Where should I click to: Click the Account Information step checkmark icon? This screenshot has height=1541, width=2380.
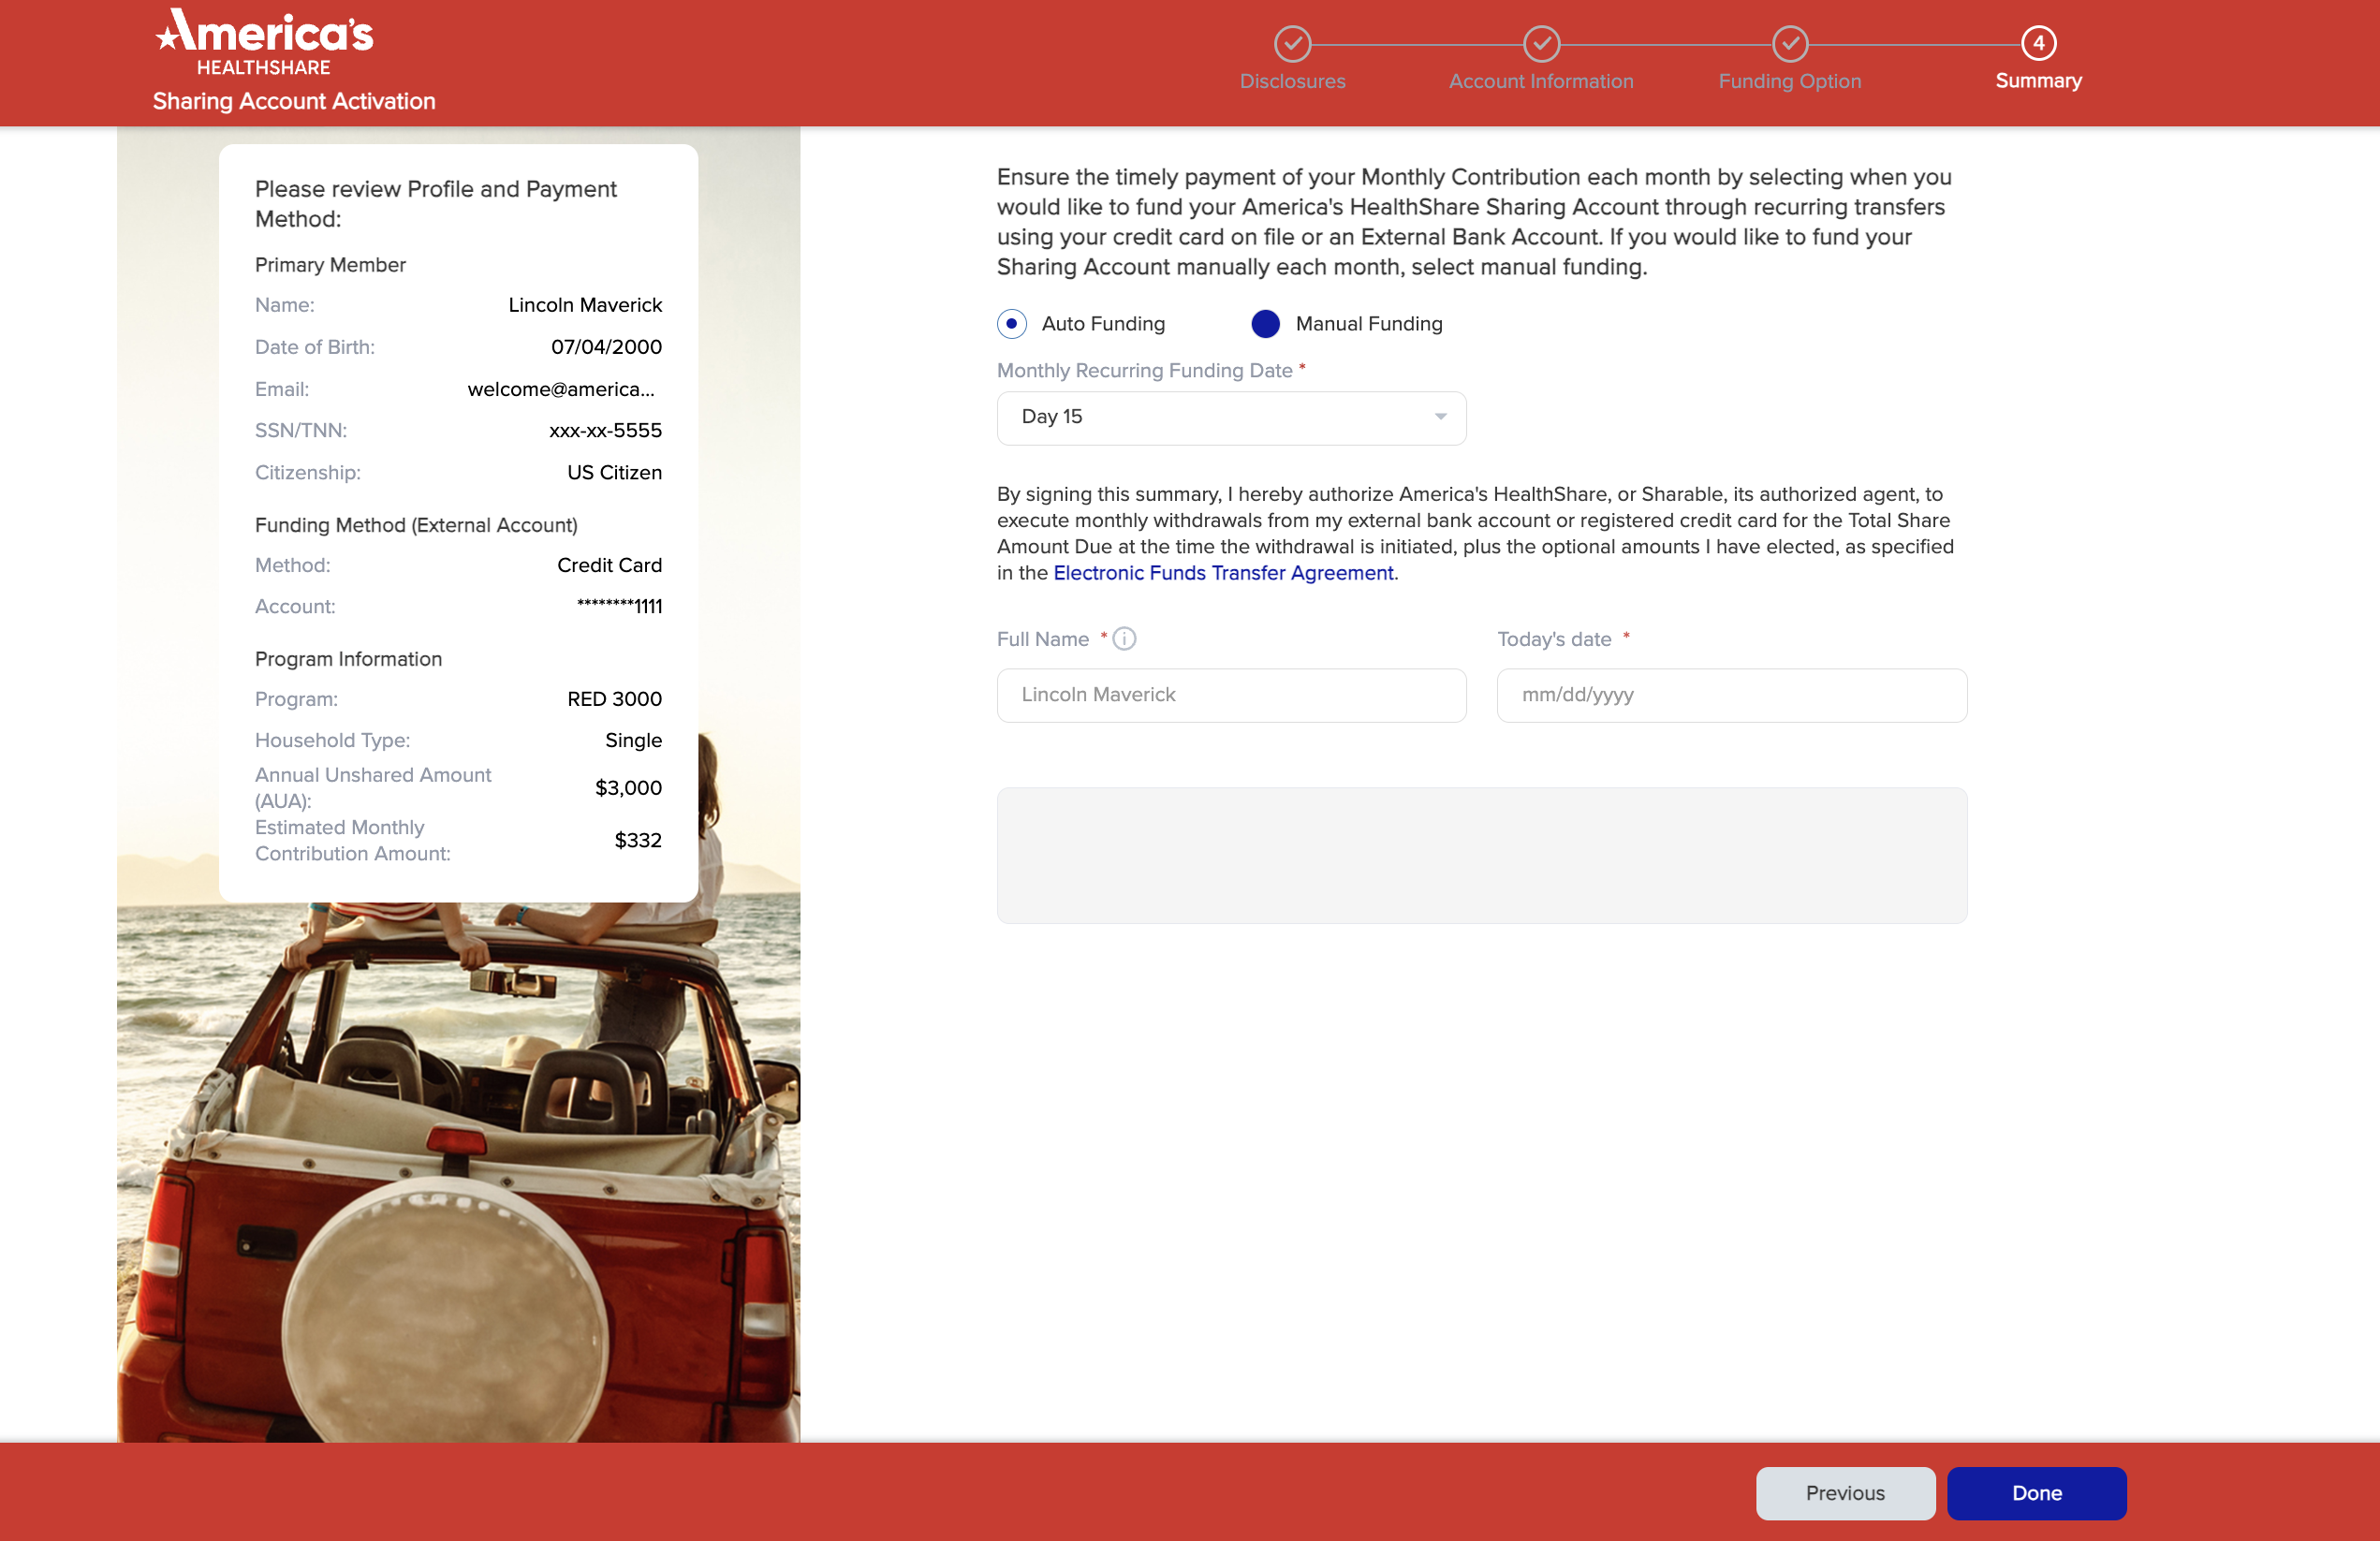(1541, 44)
